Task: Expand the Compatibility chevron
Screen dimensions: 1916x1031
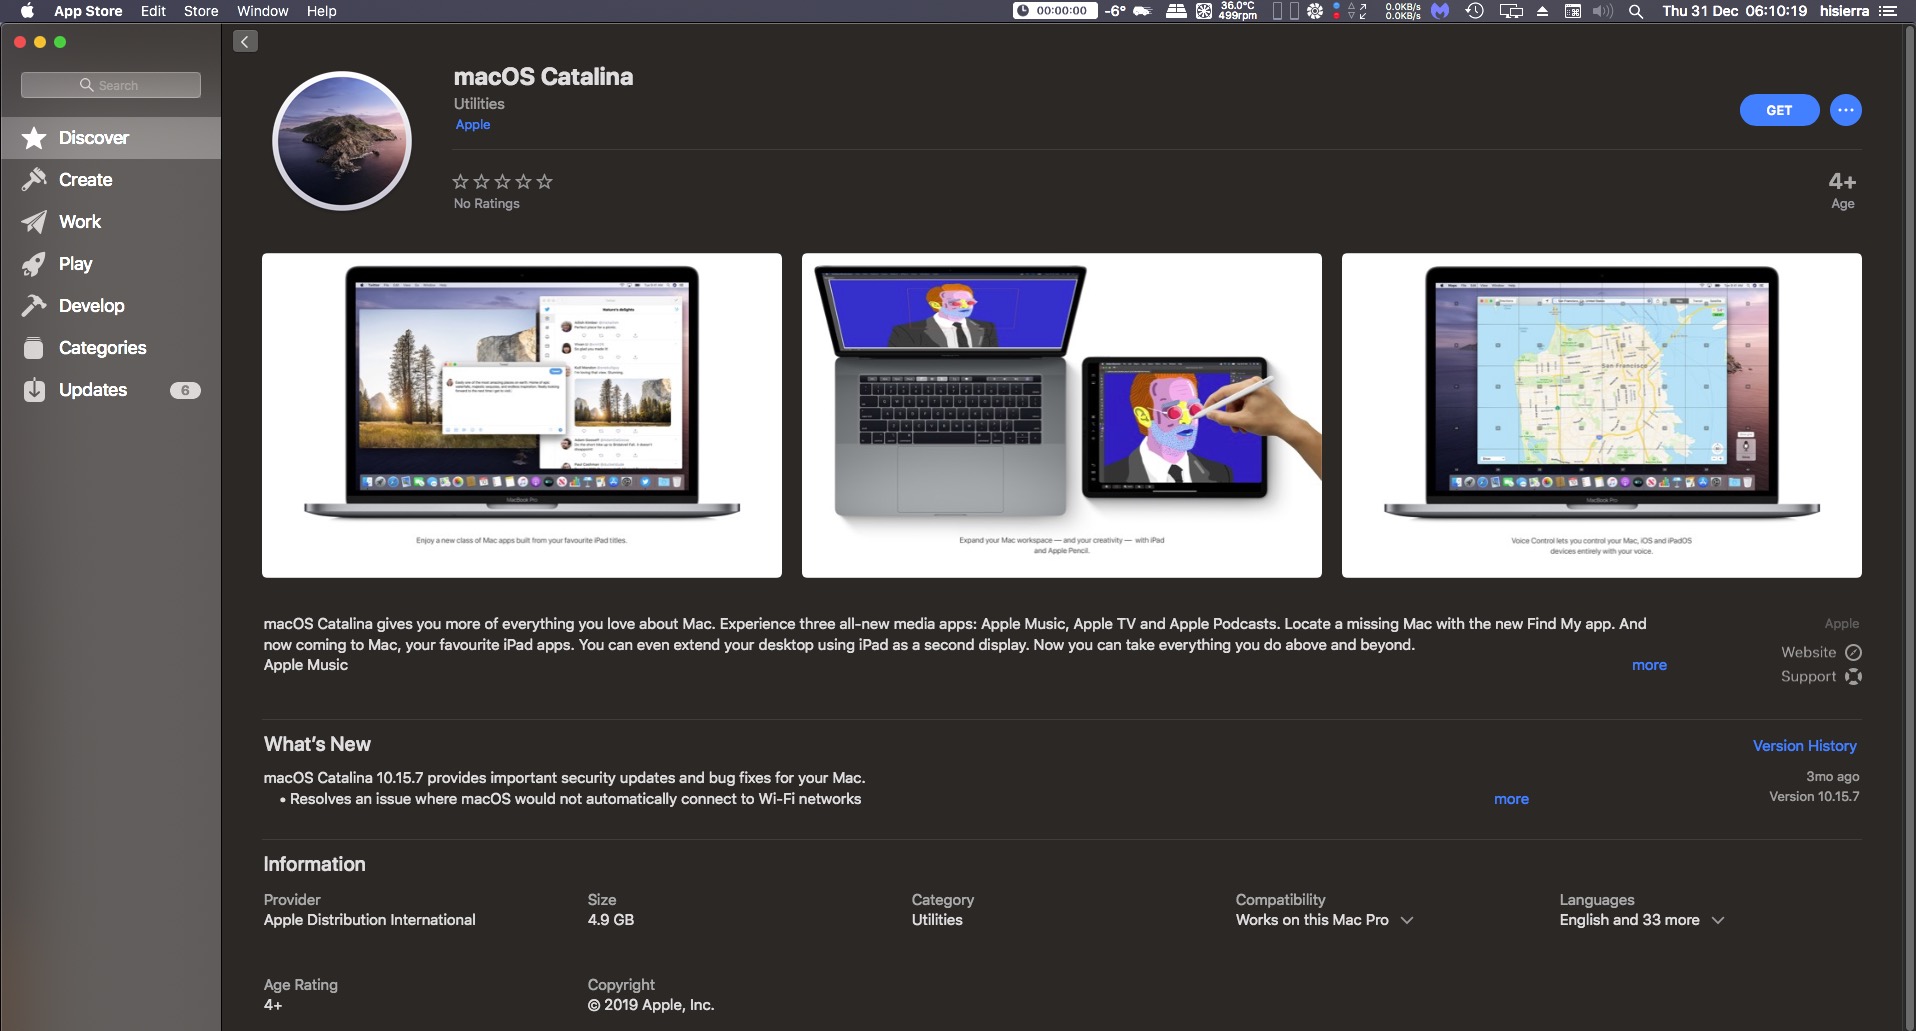Action: [1407, 920]
